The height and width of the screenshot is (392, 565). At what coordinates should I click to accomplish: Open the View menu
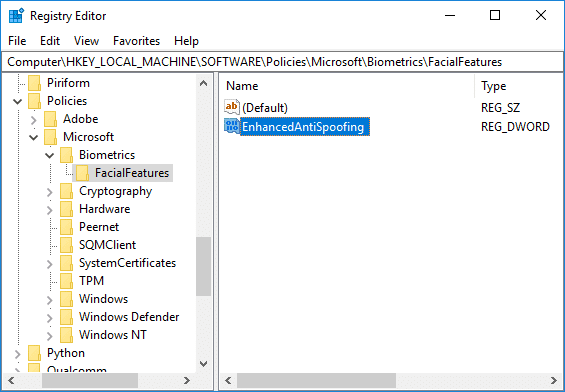point(86,41)
